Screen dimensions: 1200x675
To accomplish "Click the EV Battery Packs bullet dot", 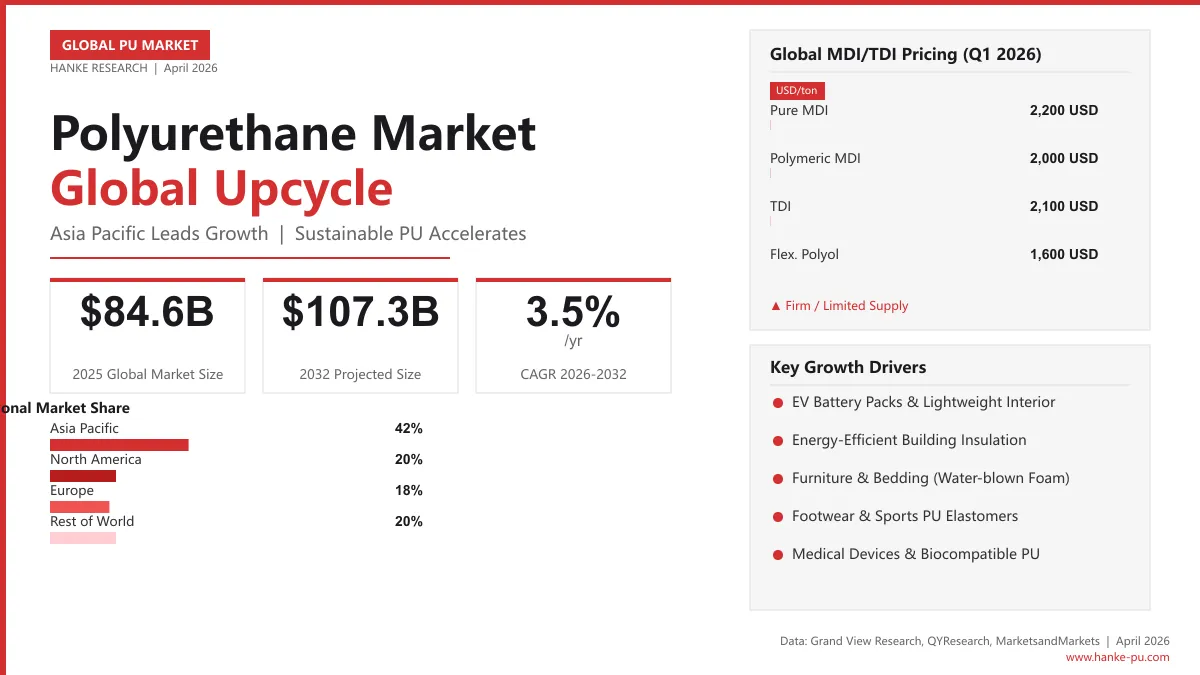I will (x=777, y=403).
